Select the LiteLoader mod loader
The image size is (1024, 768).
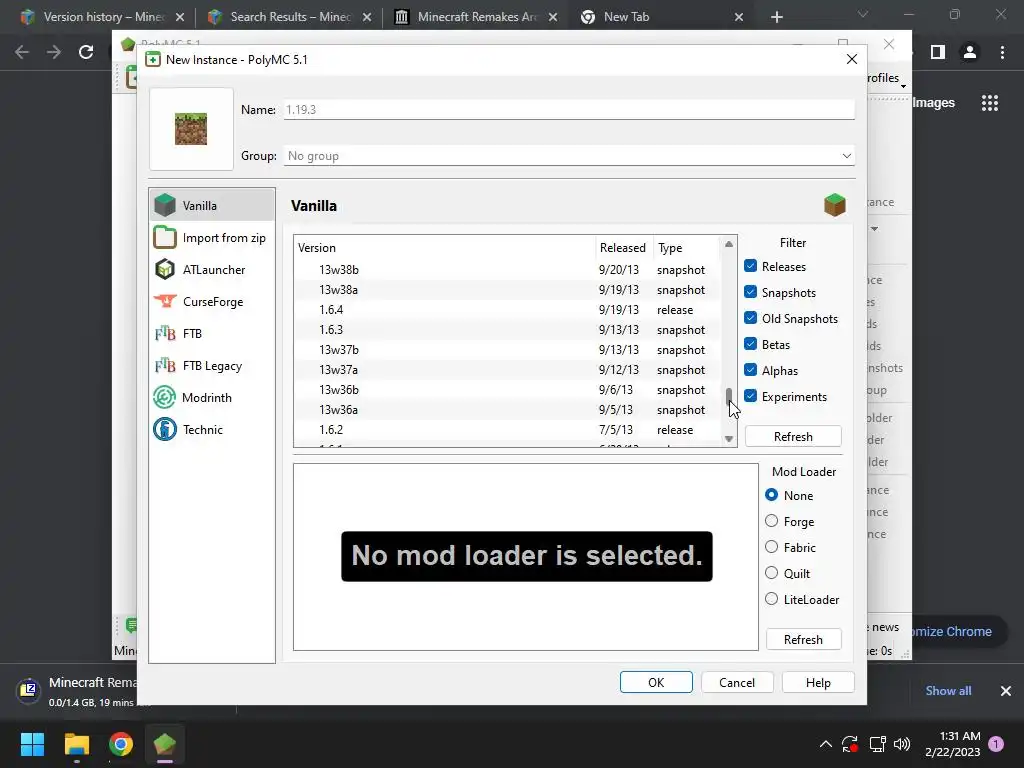coord(771,599)
